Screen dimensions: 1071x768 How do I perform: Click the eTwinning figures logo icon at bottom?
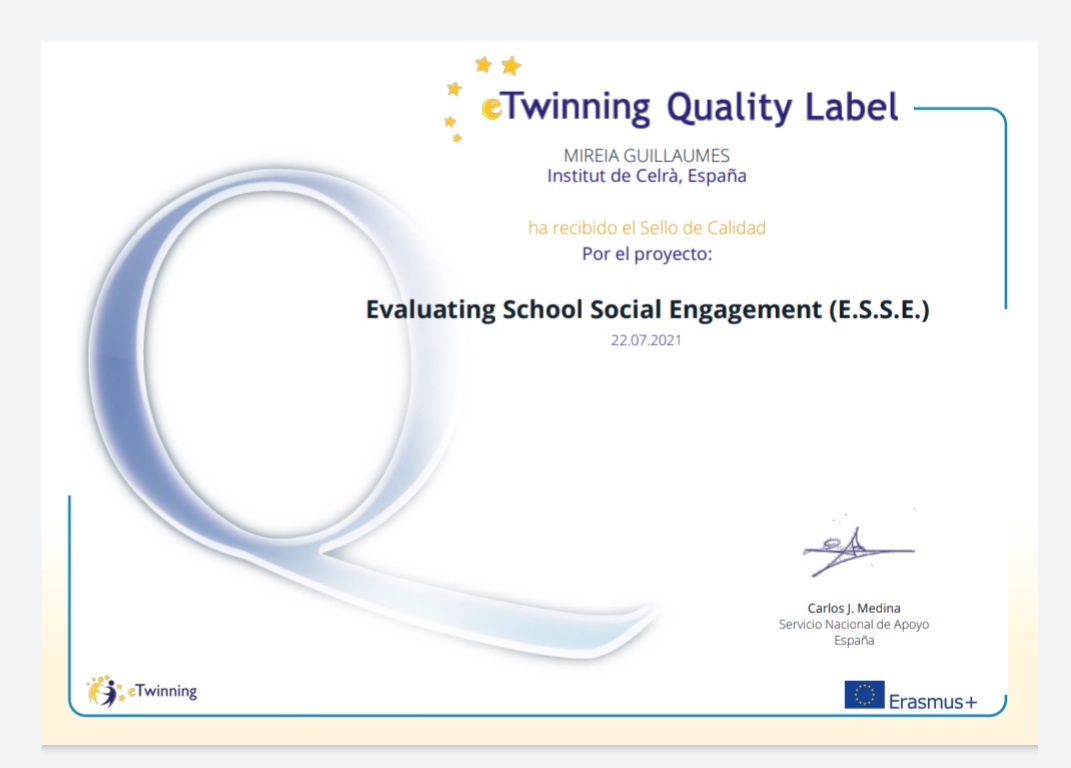click(x=105, y=691)
